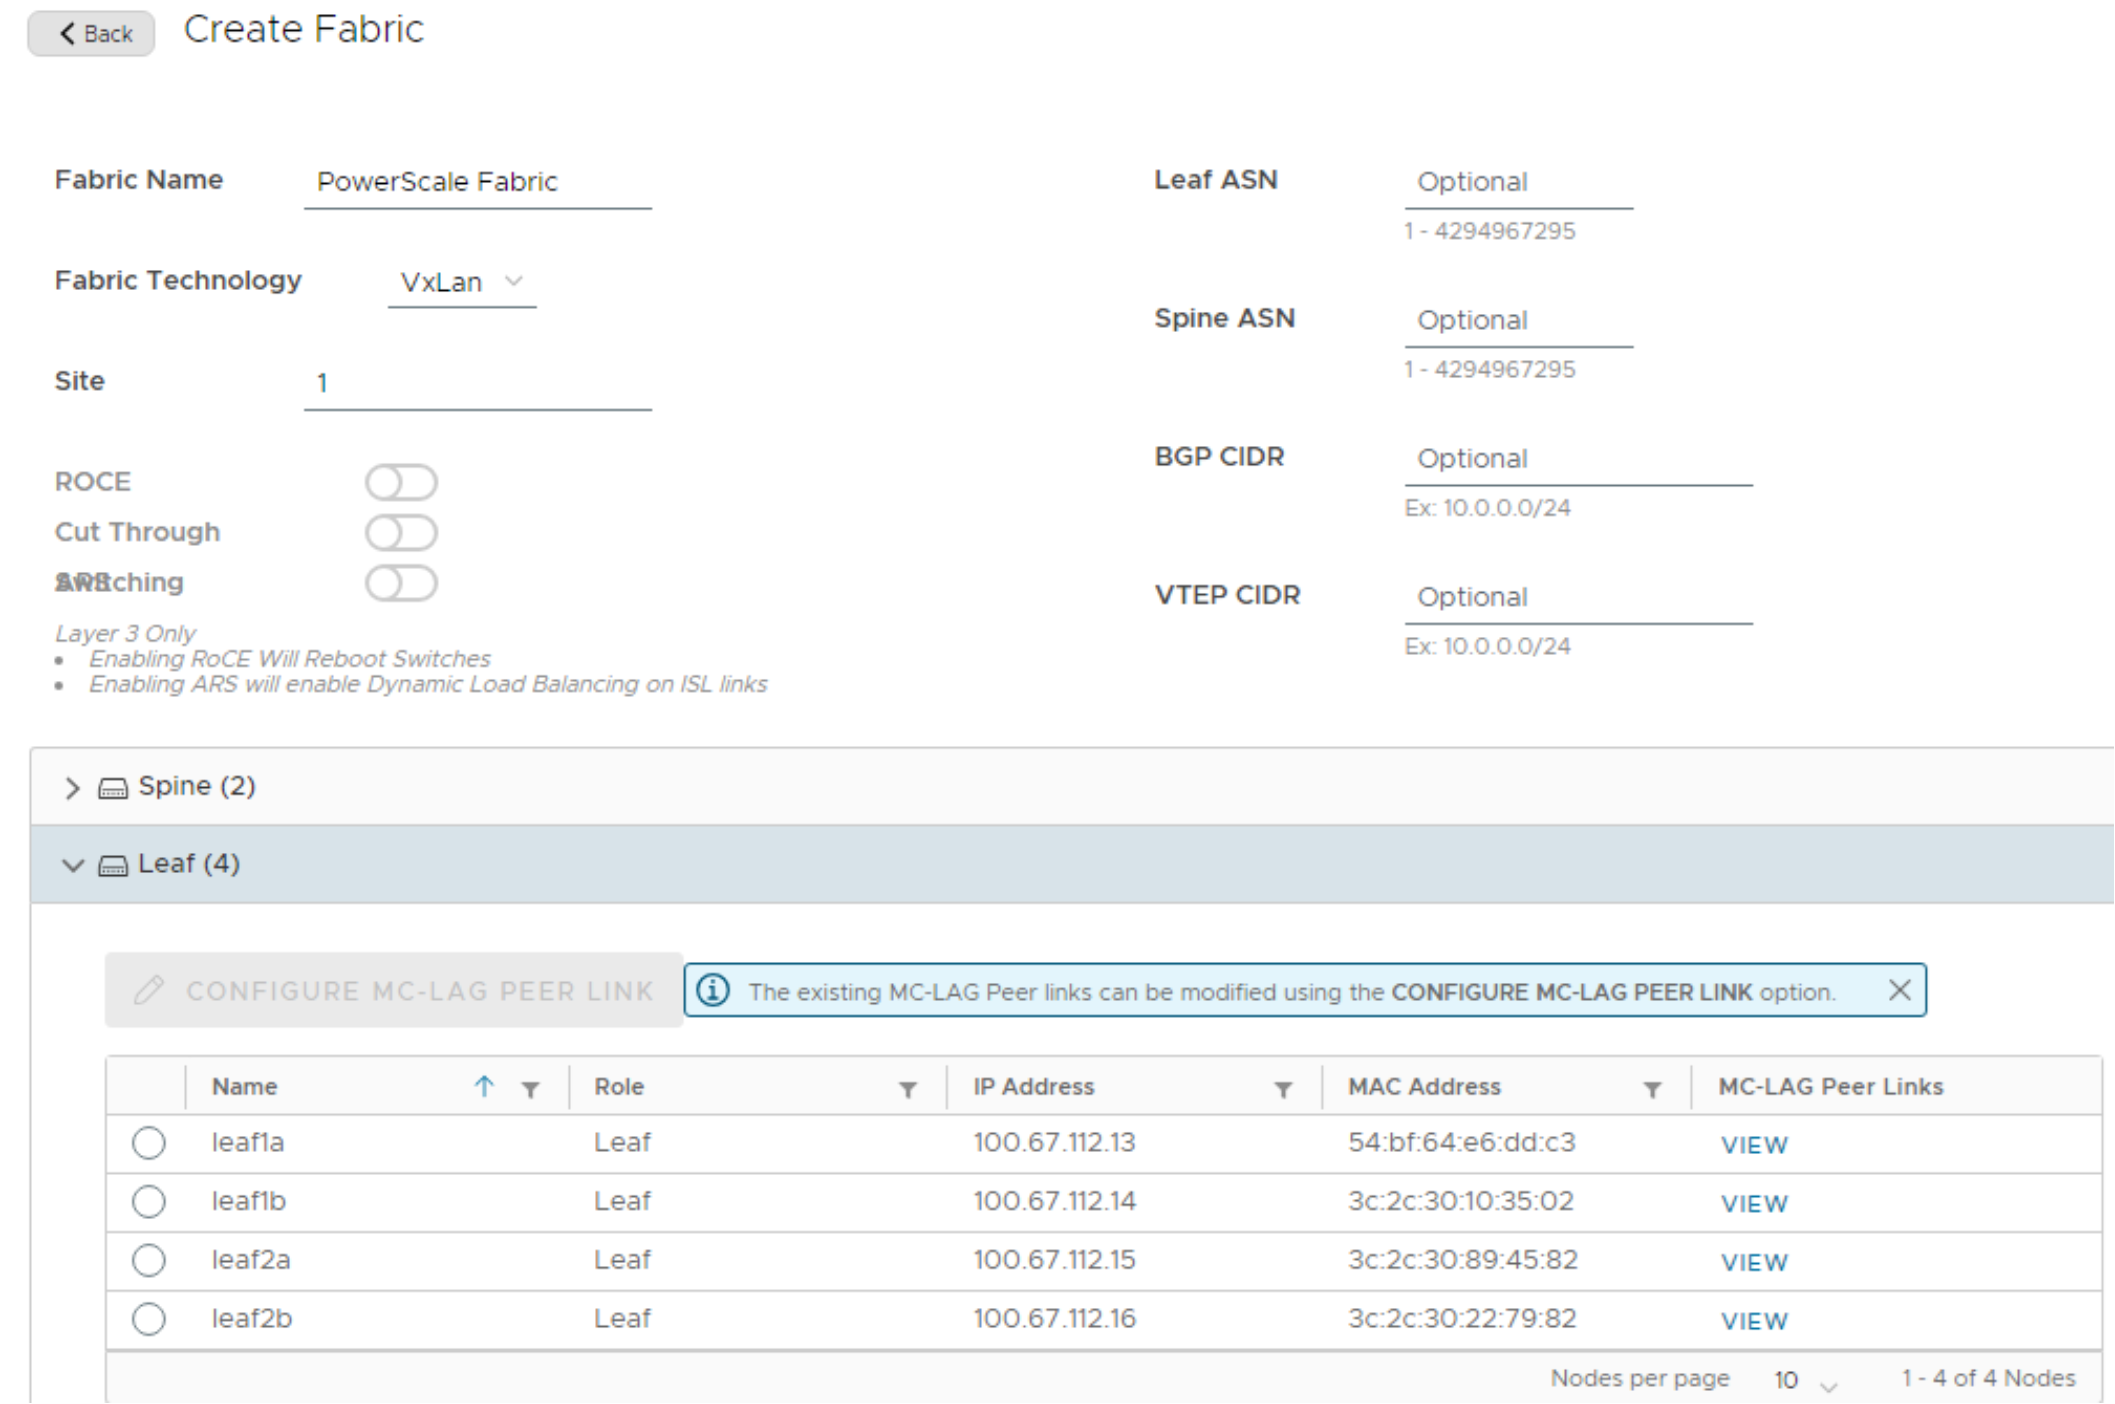The image size is (2115, 1404).
Task: Filter the Role column
Action: click(x=908, y=1089)
